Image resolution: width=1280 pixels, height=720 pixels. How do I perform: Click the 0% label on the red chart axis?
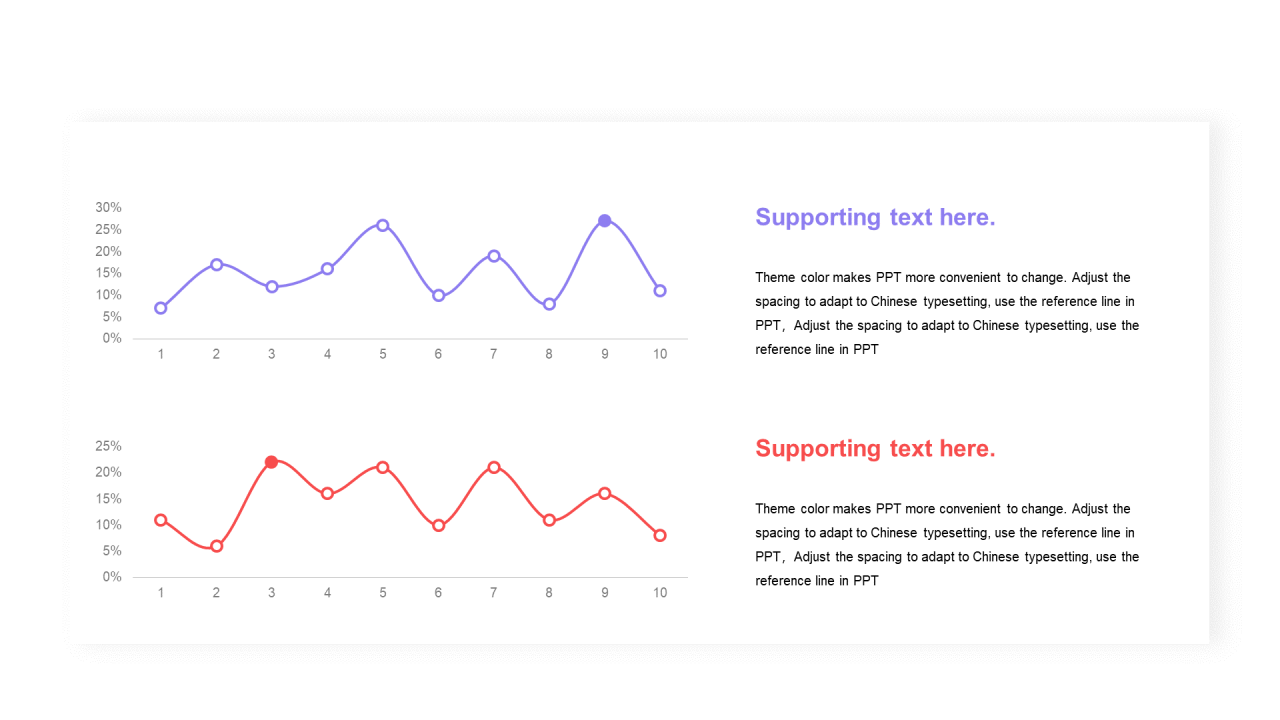[x=111, y=577]
